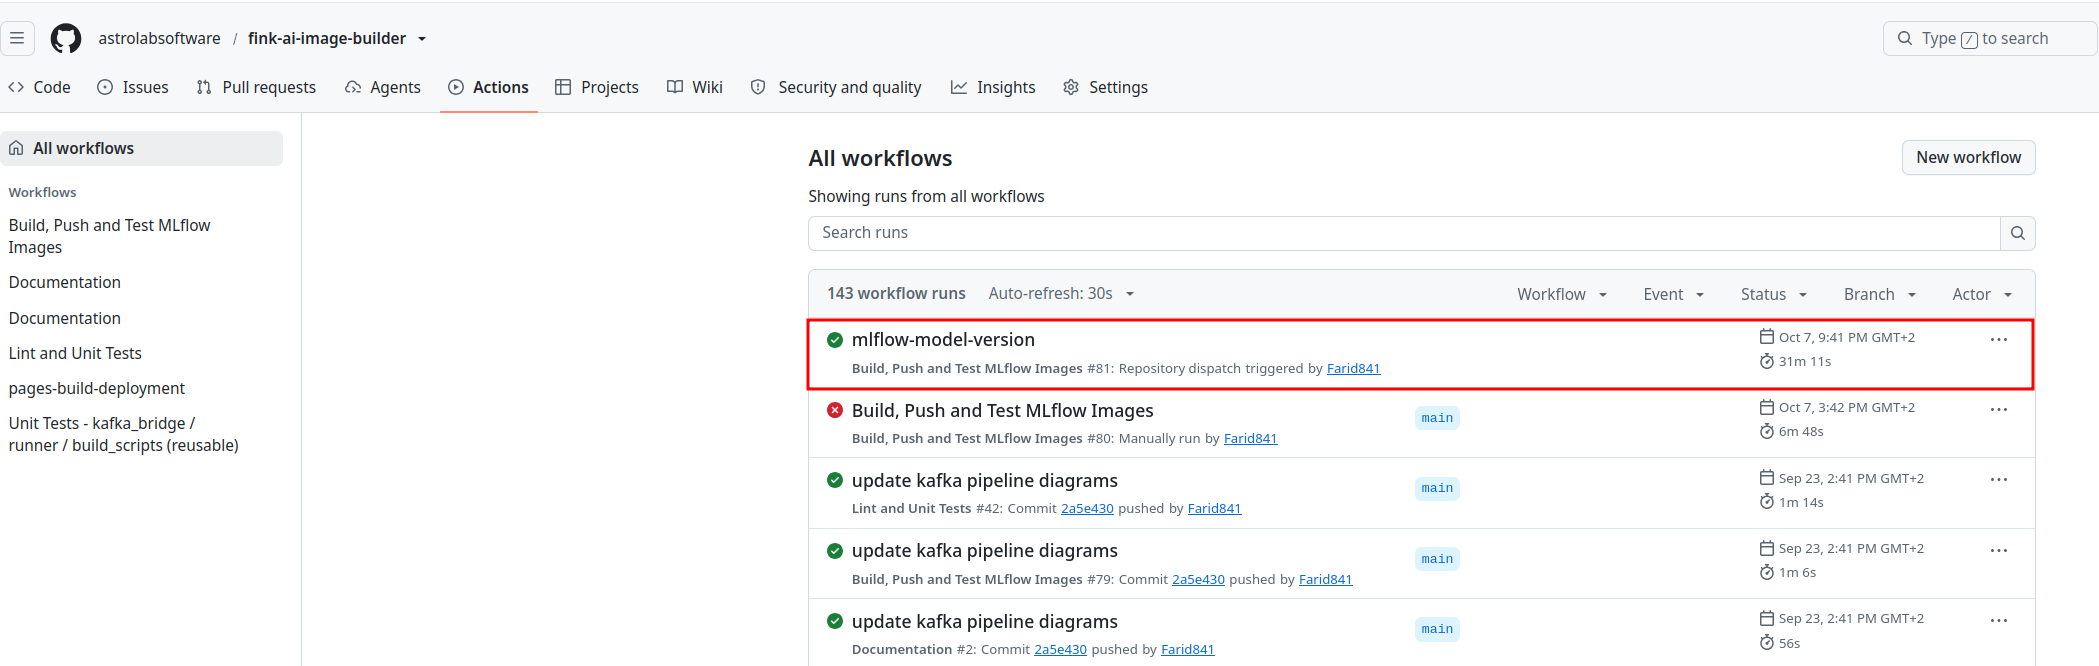Focus the Search runs input field
Image resolution: width=2099 pixels, height=666 pixels.
[x=1404, y=233]
